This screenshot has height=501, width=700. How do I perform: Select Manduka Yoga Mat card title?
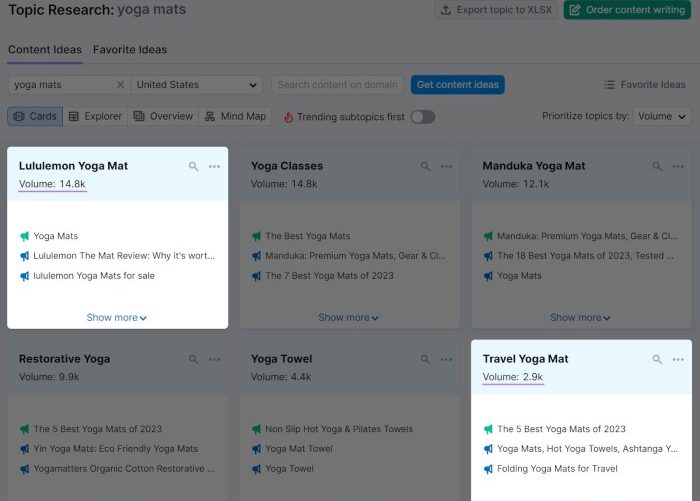pyautogui.click(x=533, y=166)
